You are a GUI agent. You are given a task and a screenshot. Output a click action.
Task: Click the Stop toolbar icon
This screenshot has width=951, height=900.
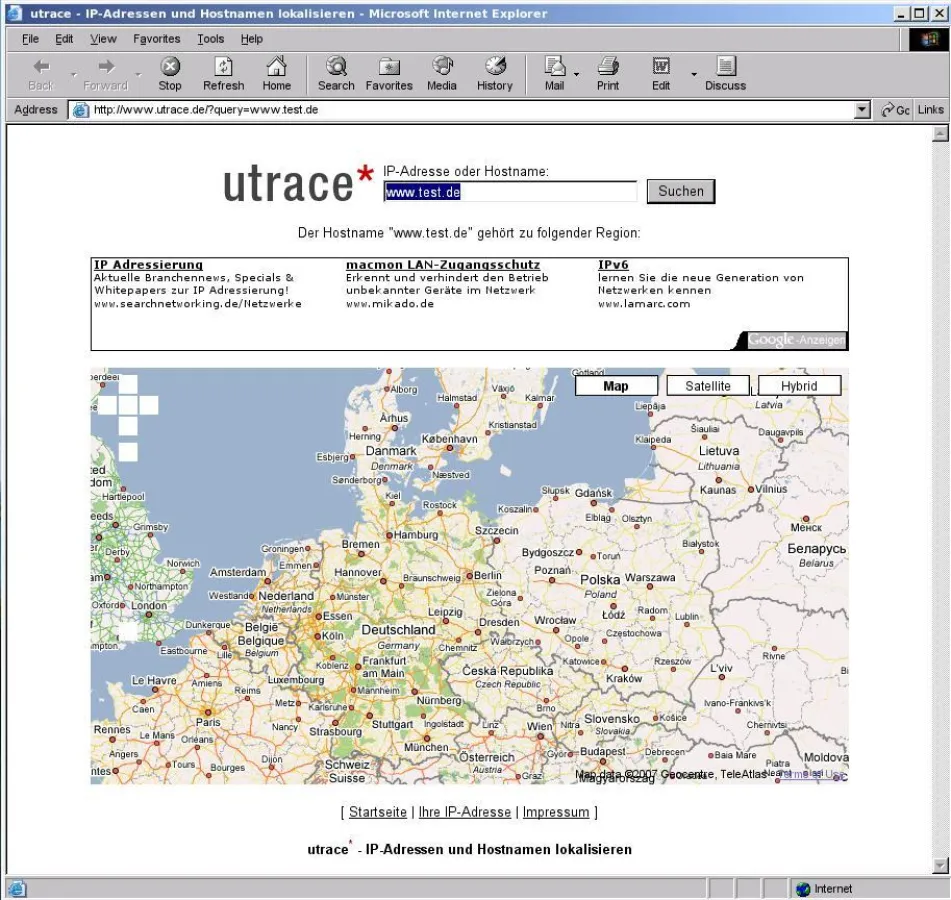click(x=170, y=67)
